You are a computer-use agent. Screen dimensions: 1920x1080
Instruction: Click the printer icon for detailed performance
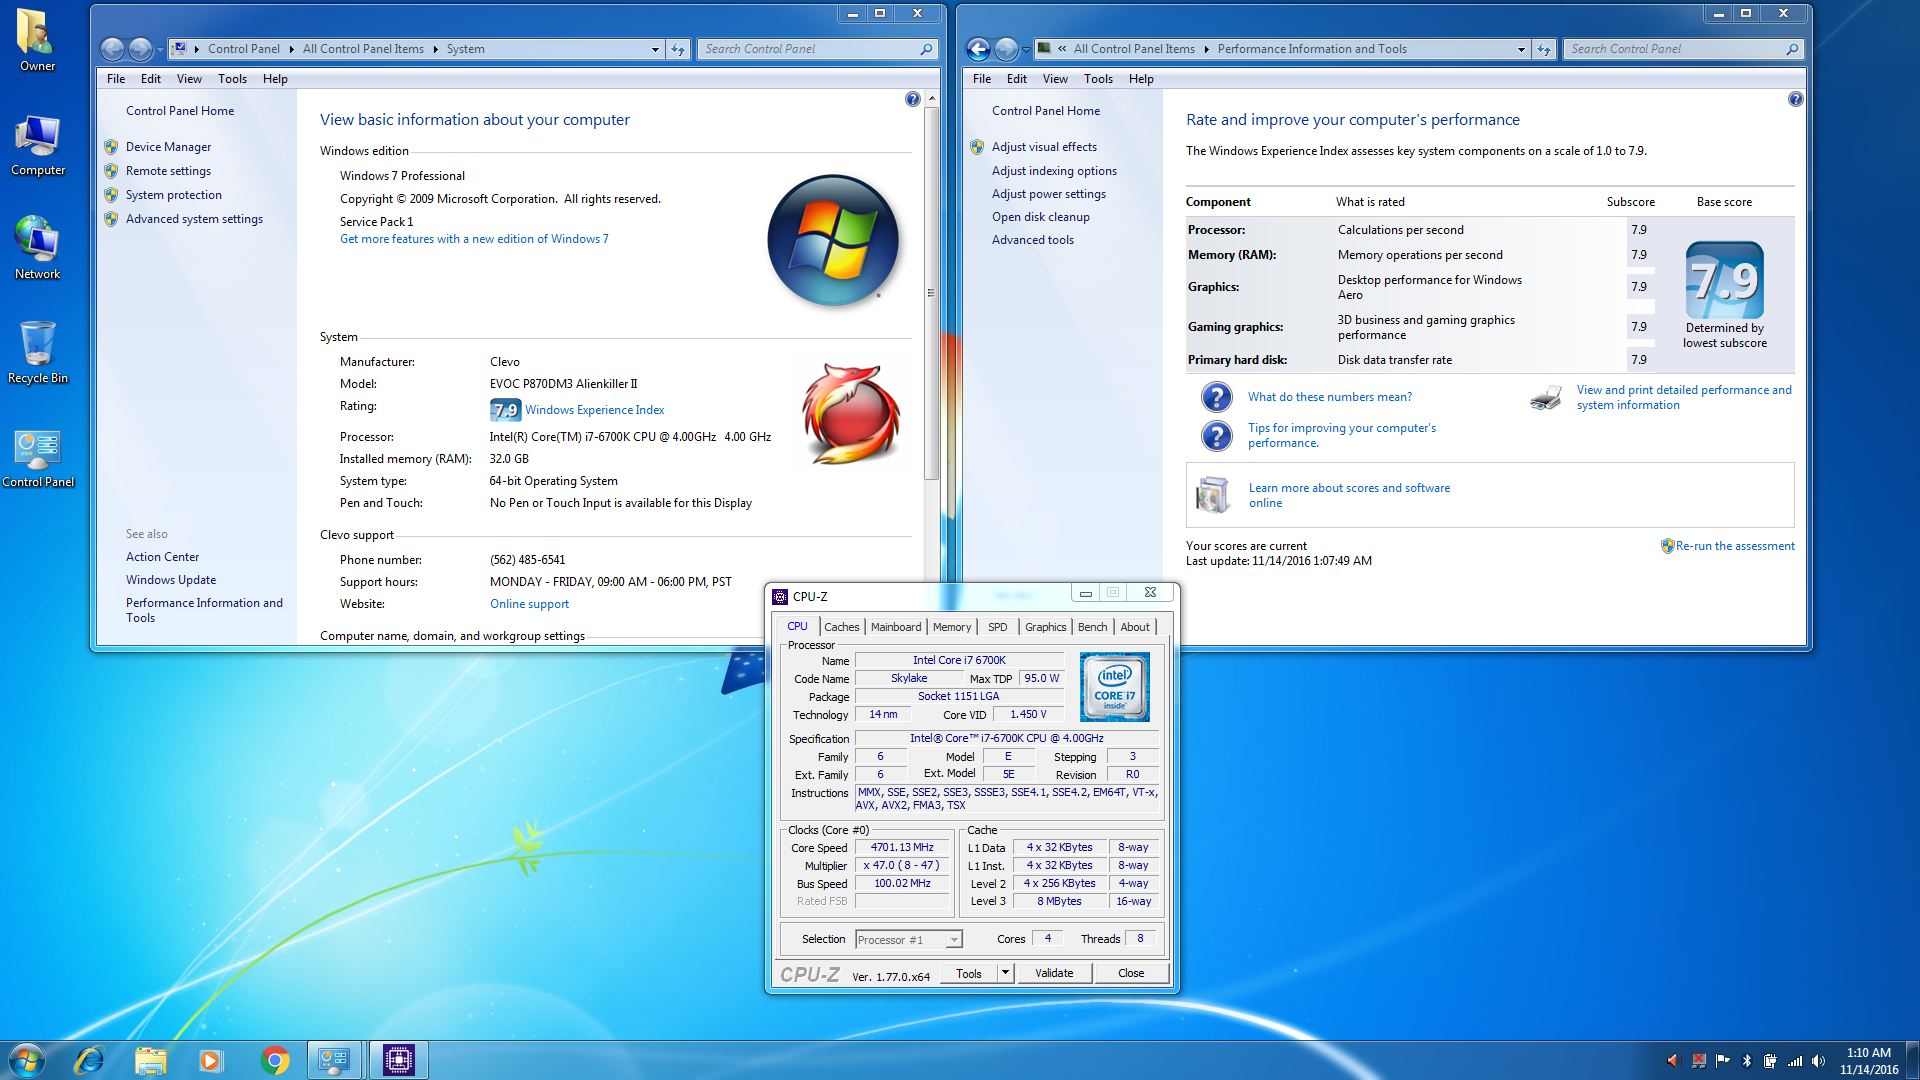point(1545,398)
